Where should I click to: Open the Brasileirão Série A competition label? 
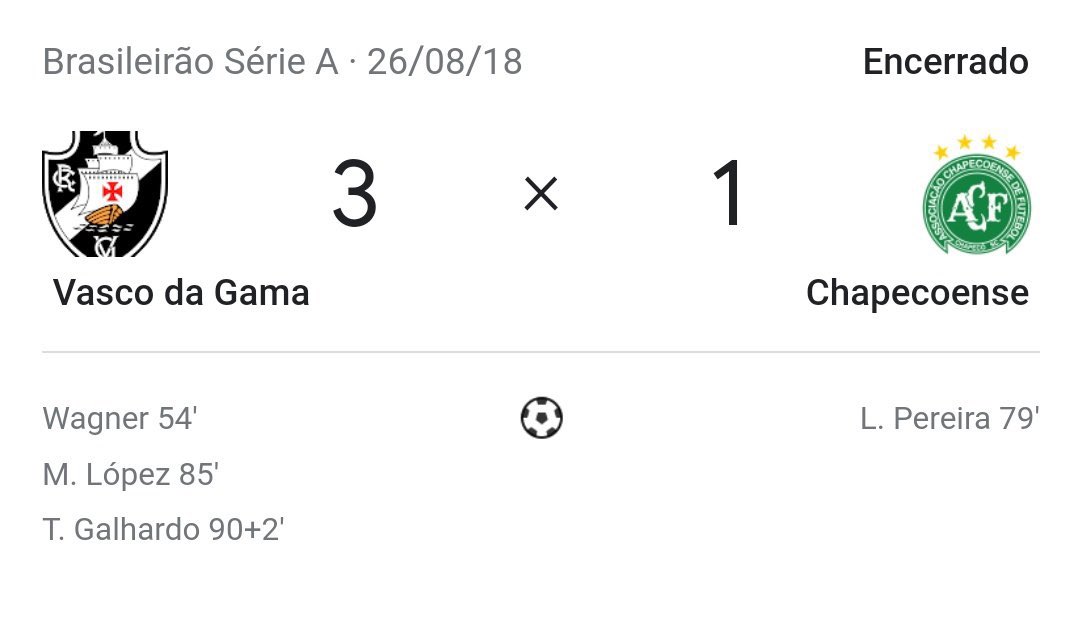(x=191, y=62)
